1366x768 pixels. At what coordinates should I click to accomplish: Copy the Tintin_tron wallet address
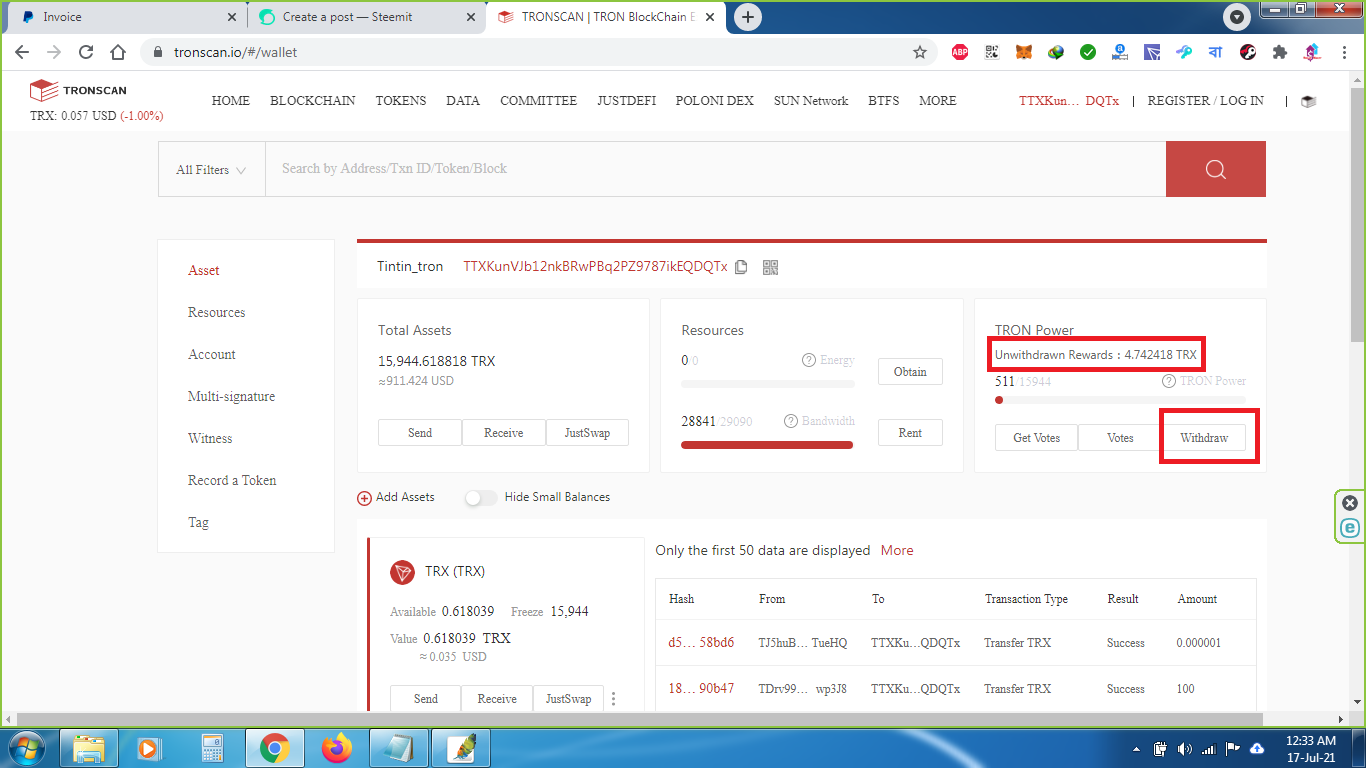[741, 267]
